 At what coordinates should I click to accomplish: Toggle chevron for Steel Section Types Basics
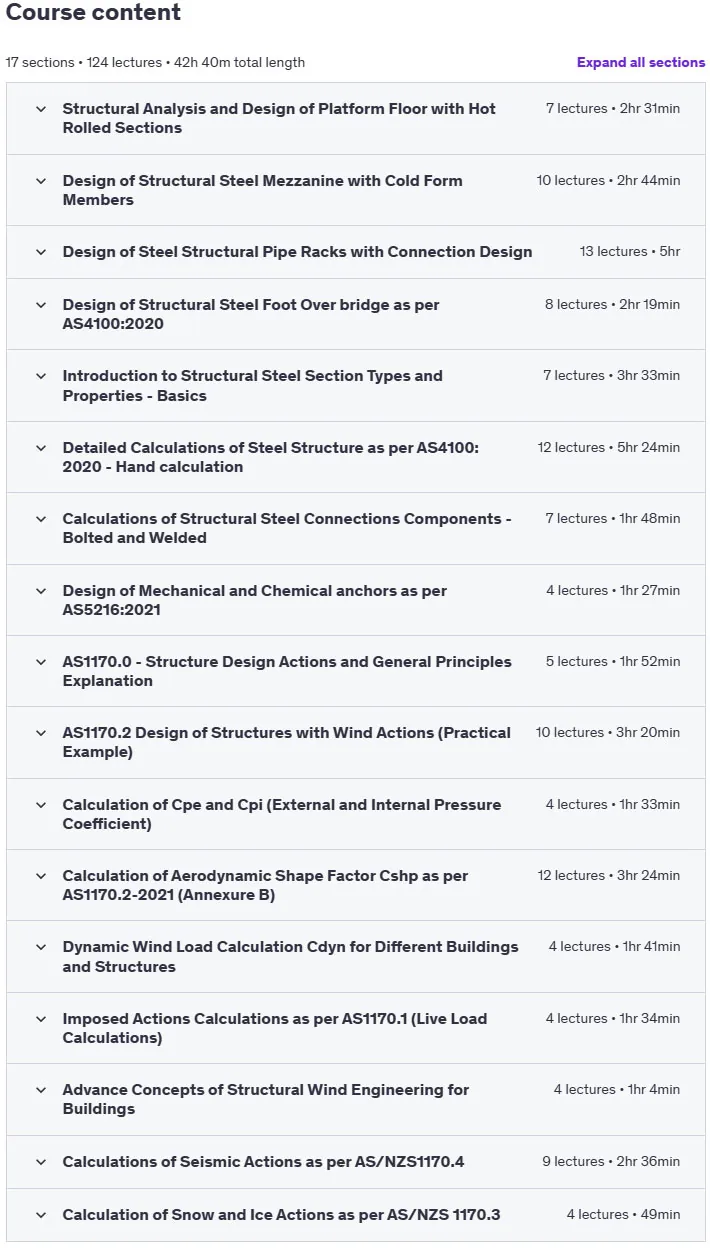(x=41, y=376)
